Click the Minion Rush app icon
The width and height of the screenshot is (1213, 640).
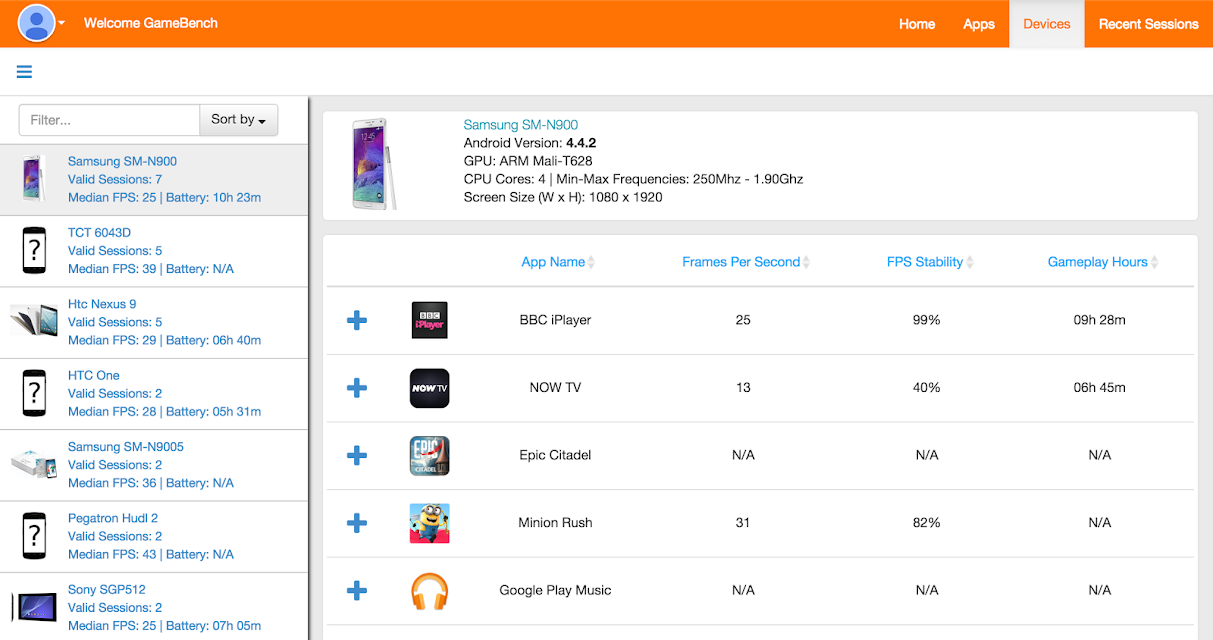click(x=429, y=523)
